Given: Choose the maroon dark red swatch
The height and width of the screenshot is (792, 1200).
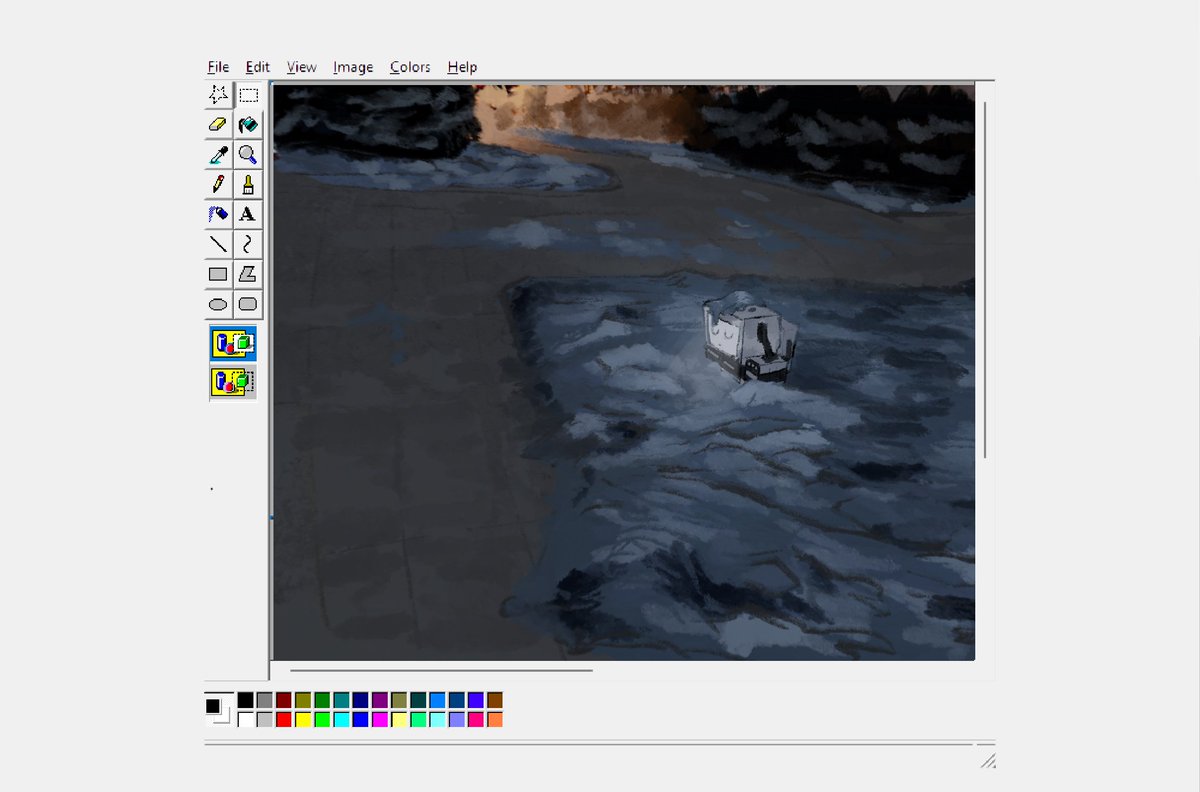Looking at the screenshot, I should (283, 700).
